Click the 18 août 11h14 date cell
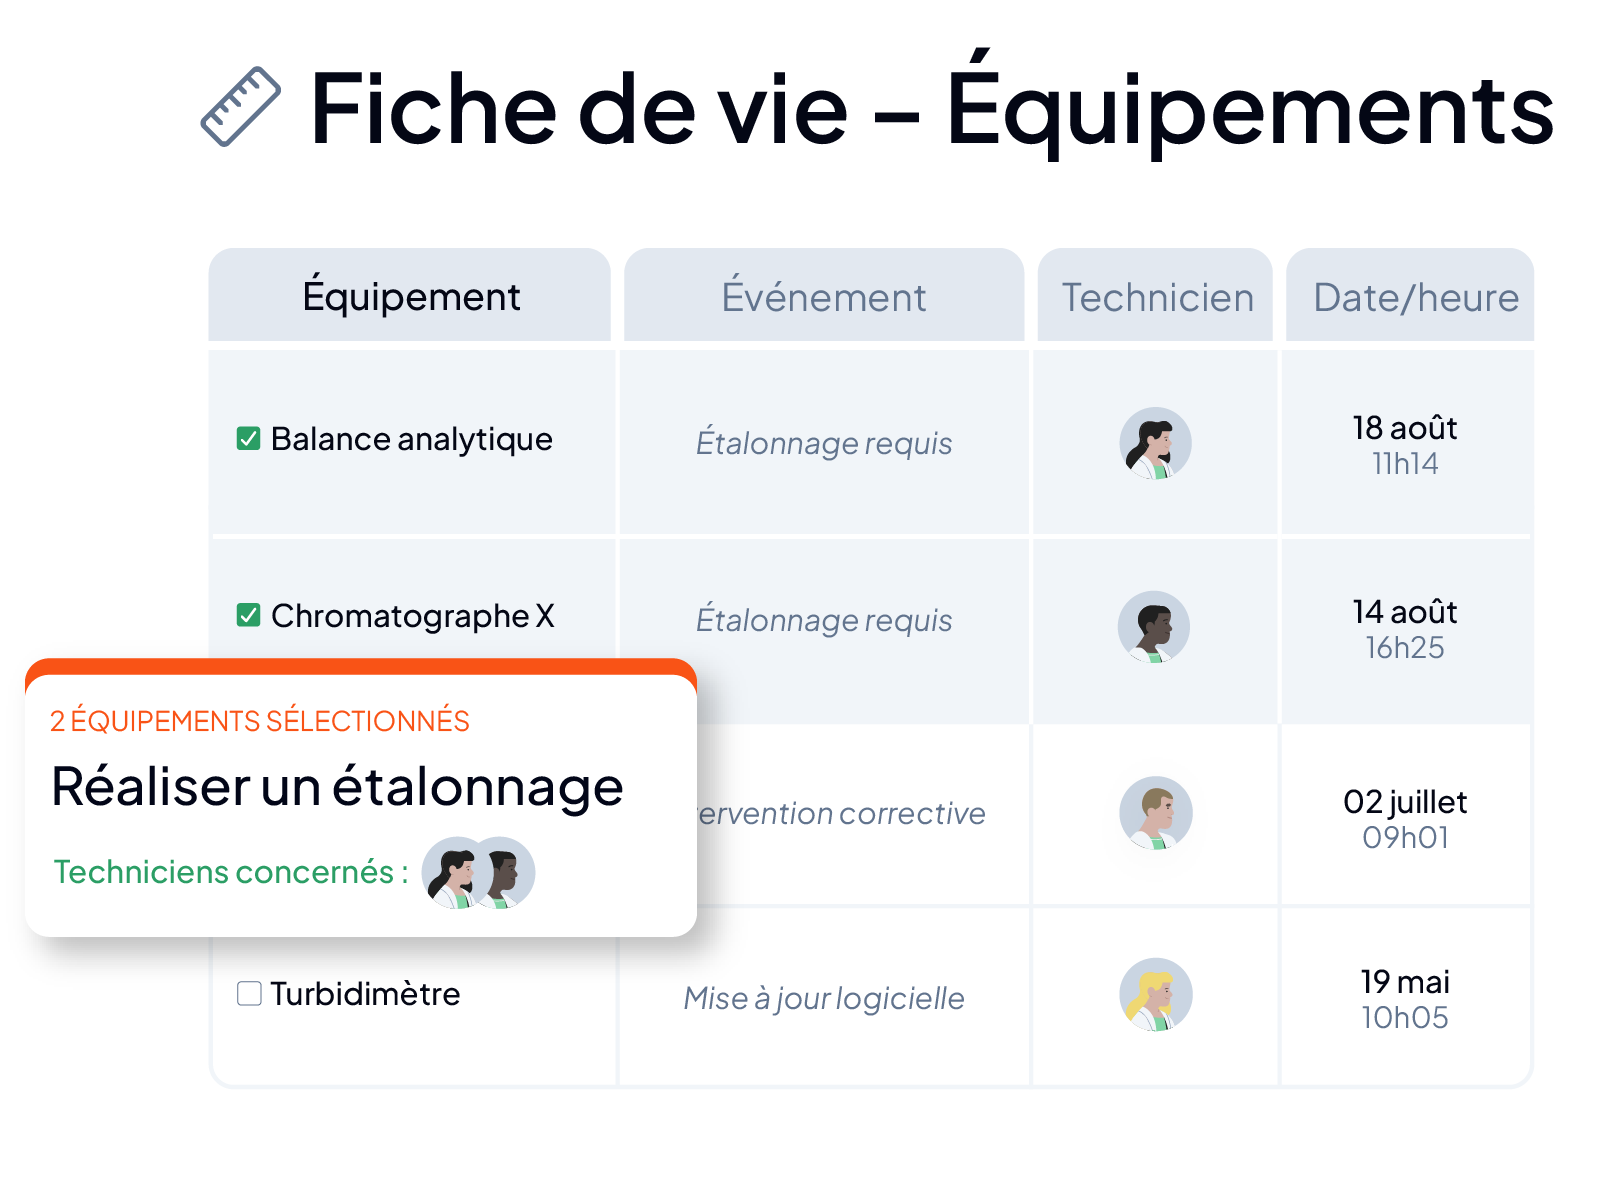The image size is (1605, 1184). click(x=1405, y=445)
